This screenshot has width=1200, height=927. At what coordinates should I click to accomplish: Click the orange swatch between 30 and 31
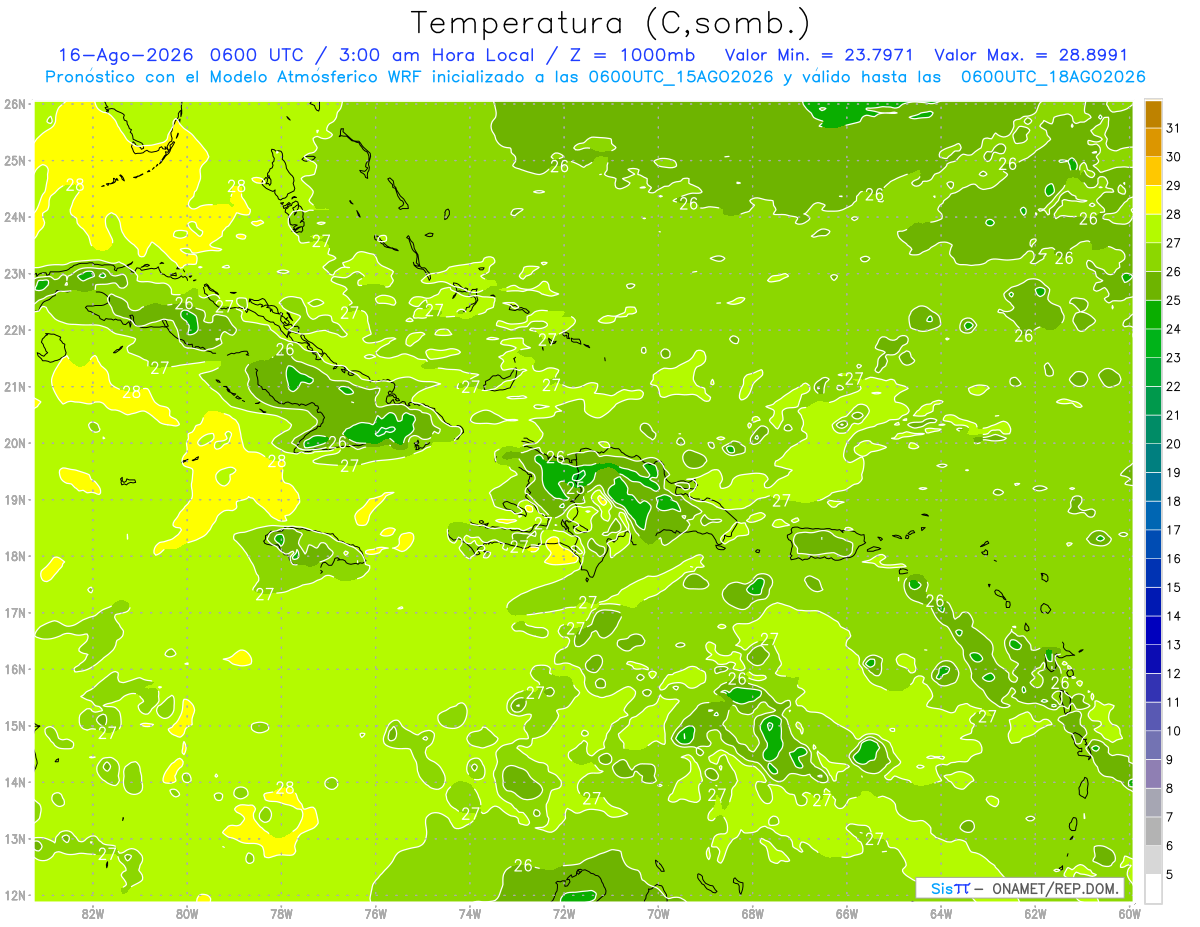1153,143
